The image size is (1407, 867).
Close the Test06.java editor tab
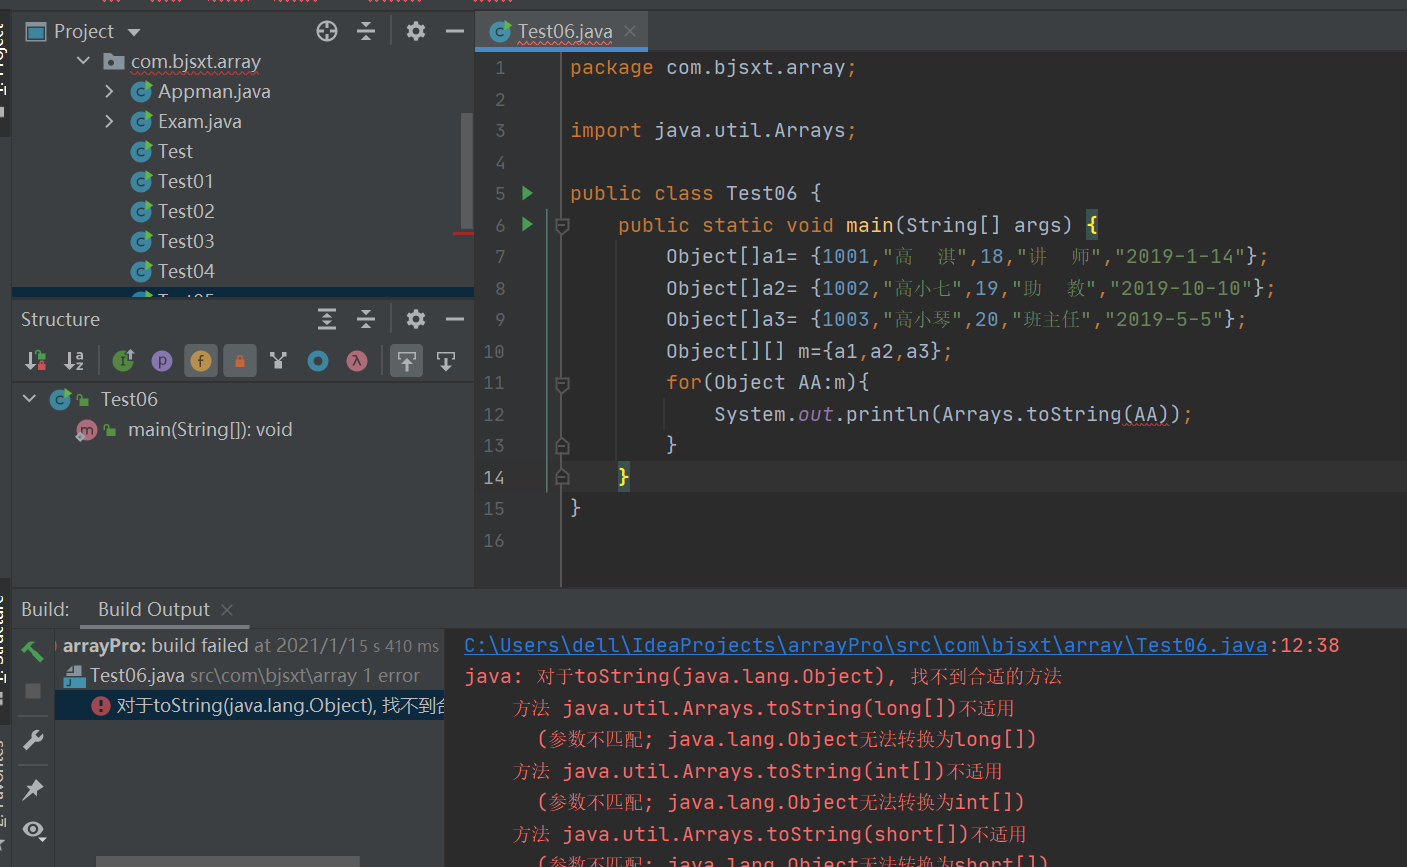pos(630,31)
